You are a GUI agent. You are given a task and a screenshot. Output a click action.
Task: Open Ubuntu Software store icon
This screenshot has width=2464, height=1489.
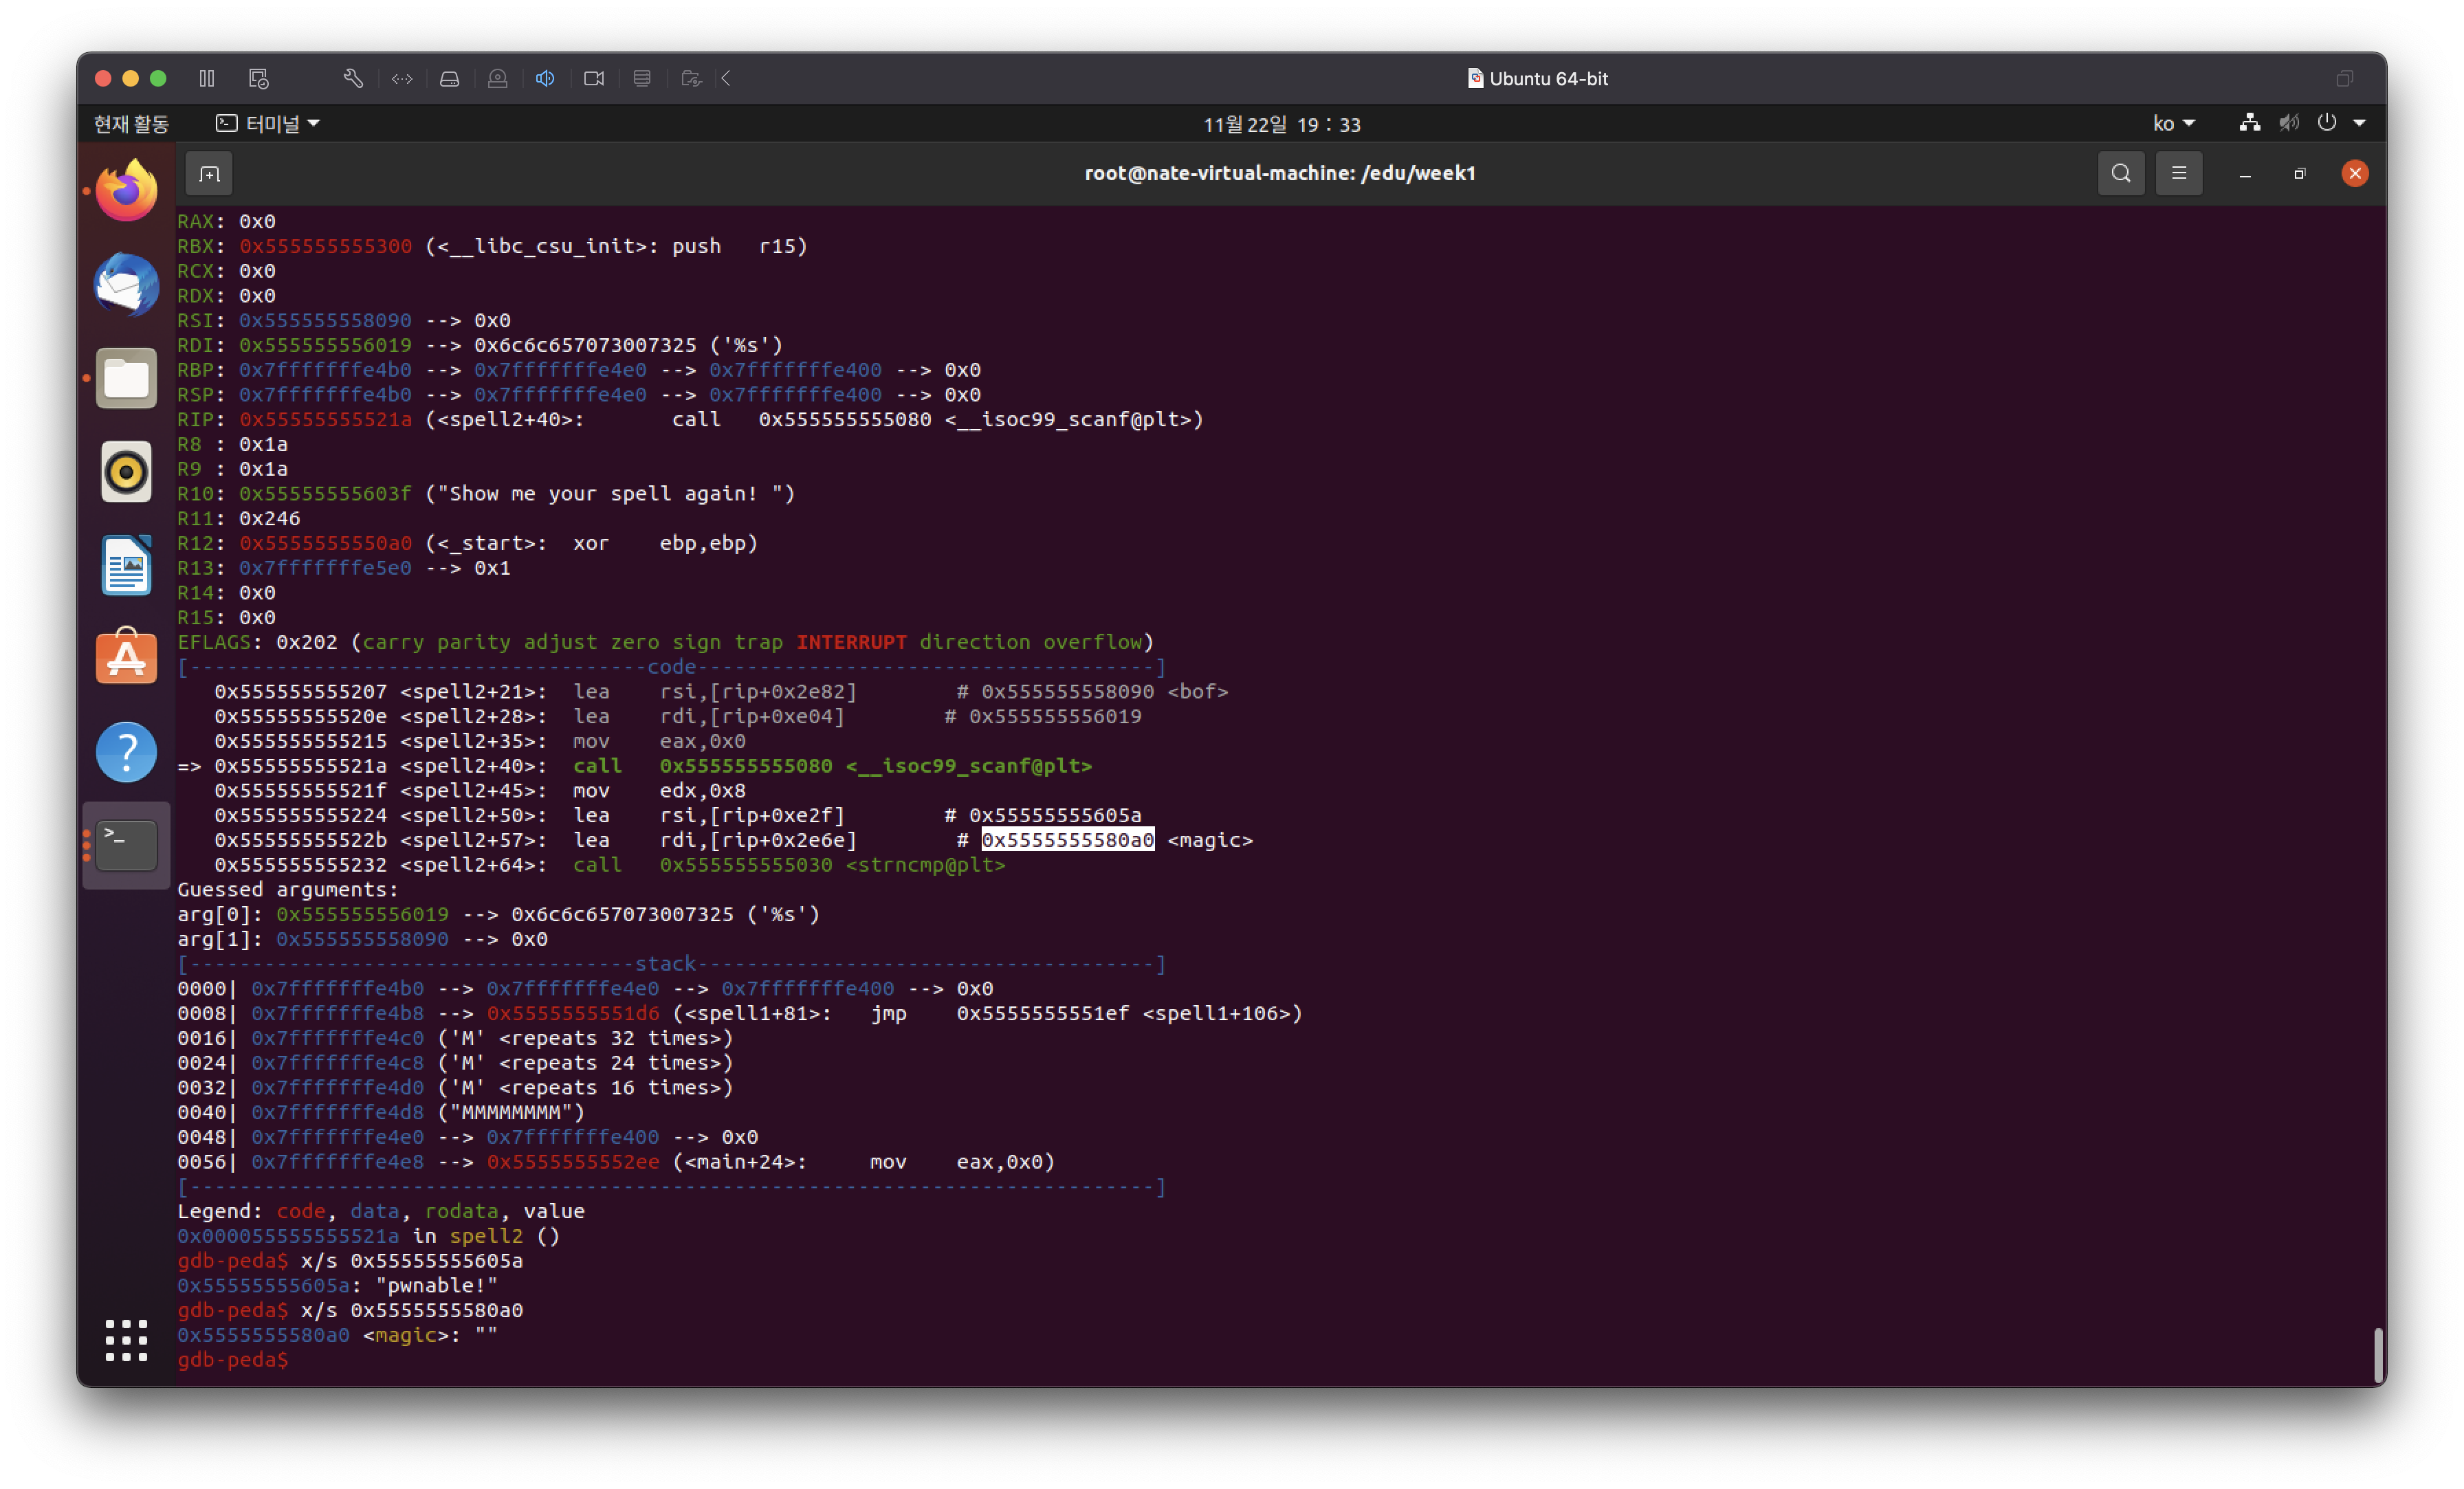point(126,658)
